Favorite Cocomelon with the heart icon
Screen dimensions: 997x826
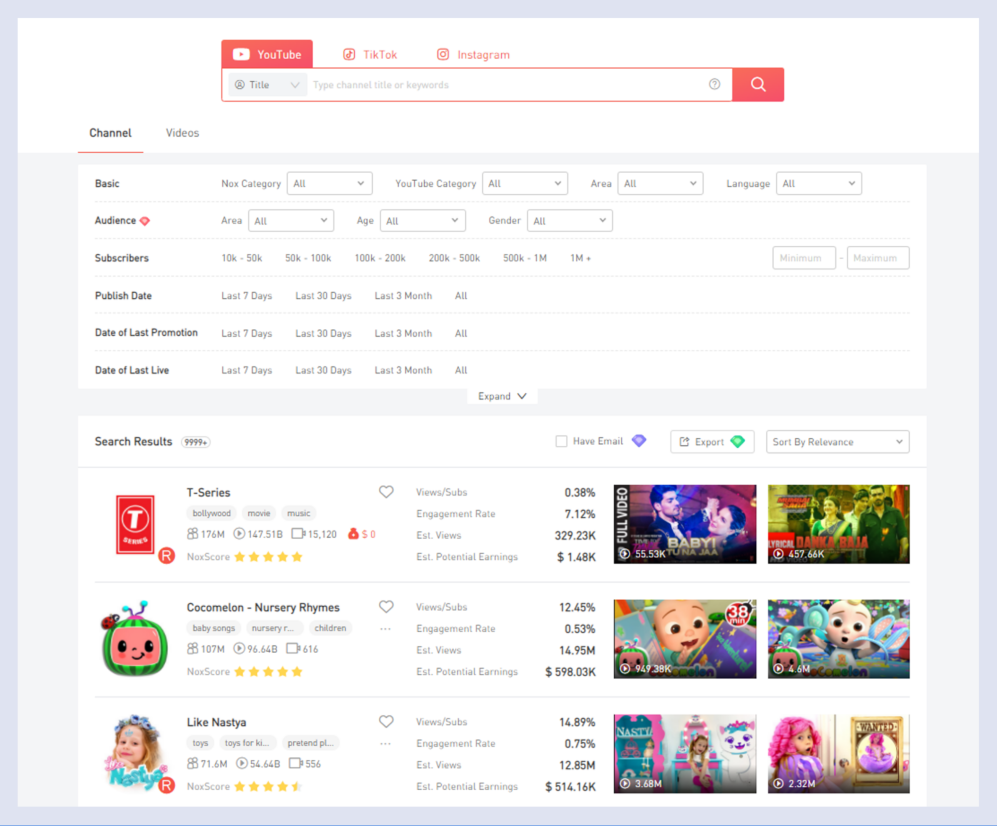coord(386,607)
